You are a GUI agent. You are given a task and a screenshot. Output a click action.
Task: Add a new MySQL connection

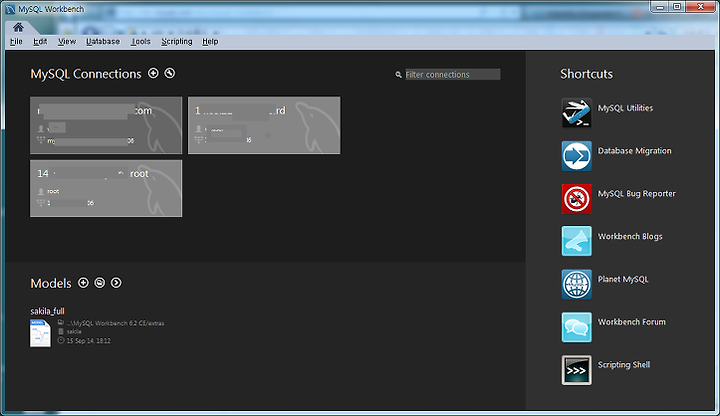[x=153, y=73]
